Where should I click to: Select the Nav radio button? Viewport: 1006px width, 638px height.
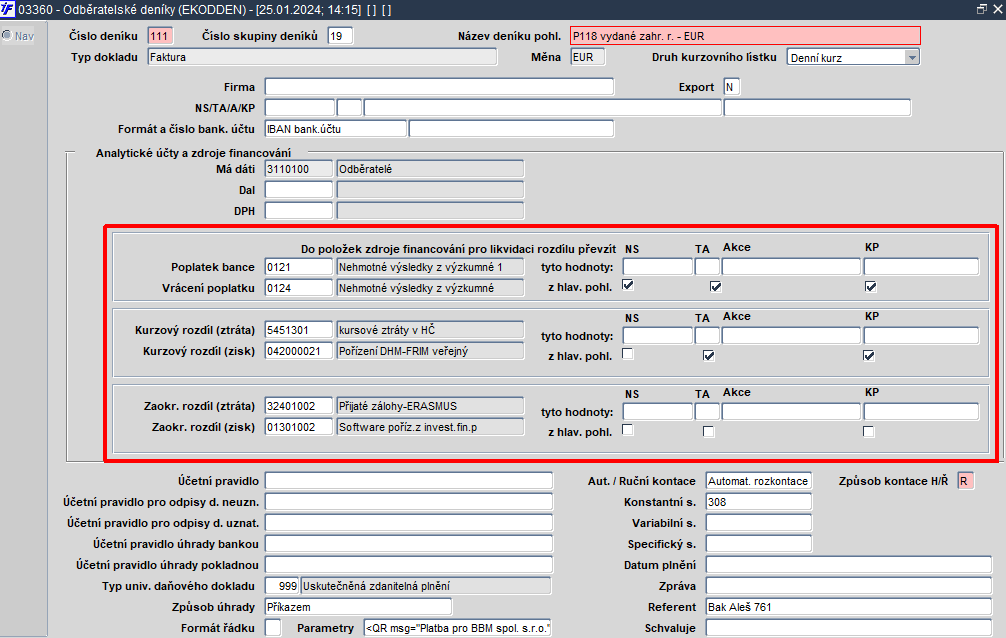click(x=6, y=35)
